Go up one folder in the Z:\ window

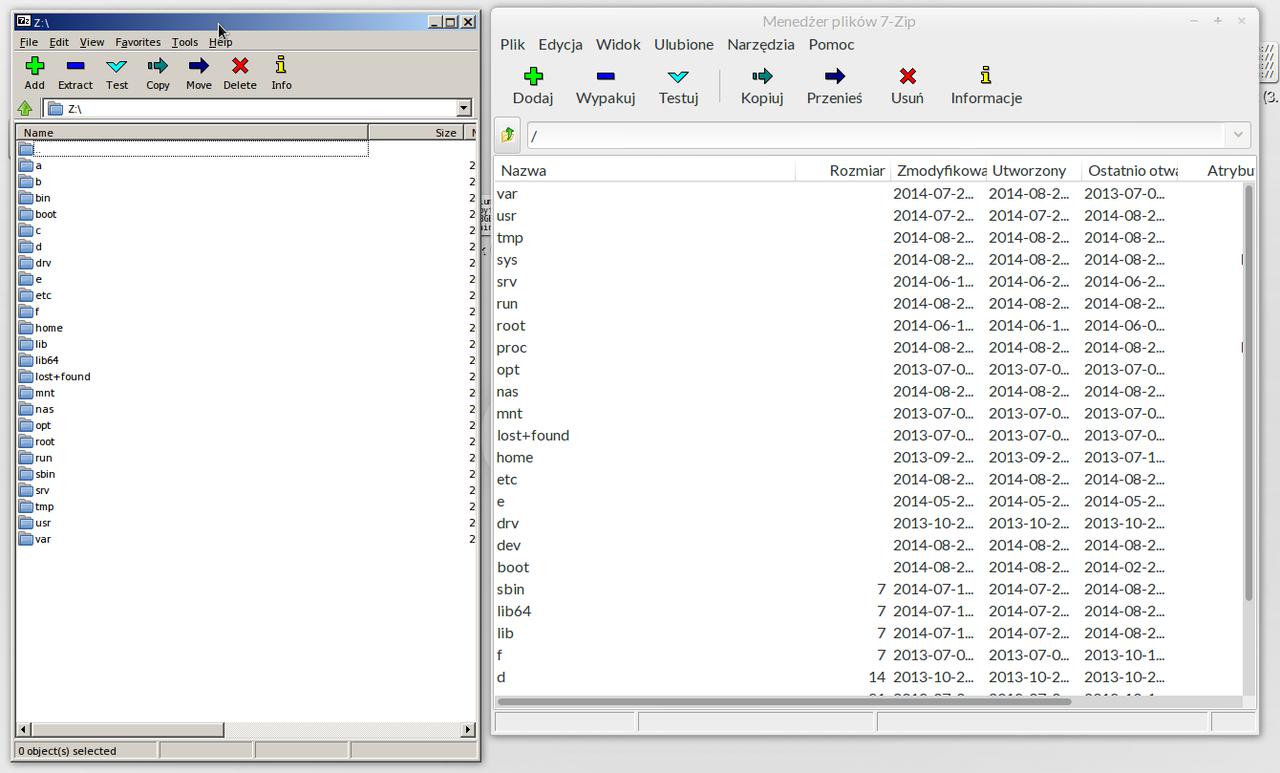25,109
